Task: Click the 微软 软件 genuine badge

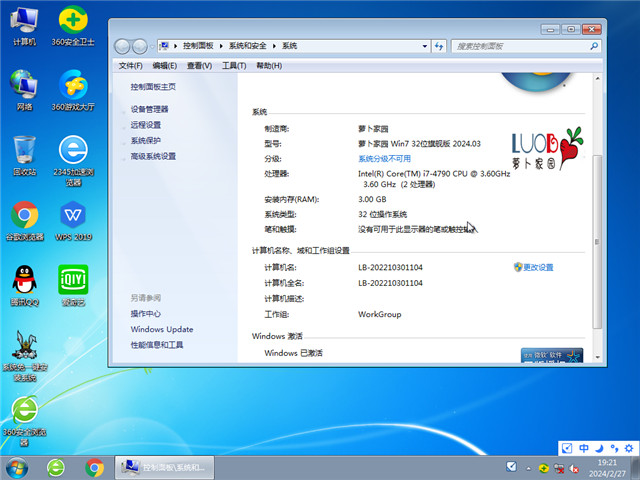Action: point(552,355)
